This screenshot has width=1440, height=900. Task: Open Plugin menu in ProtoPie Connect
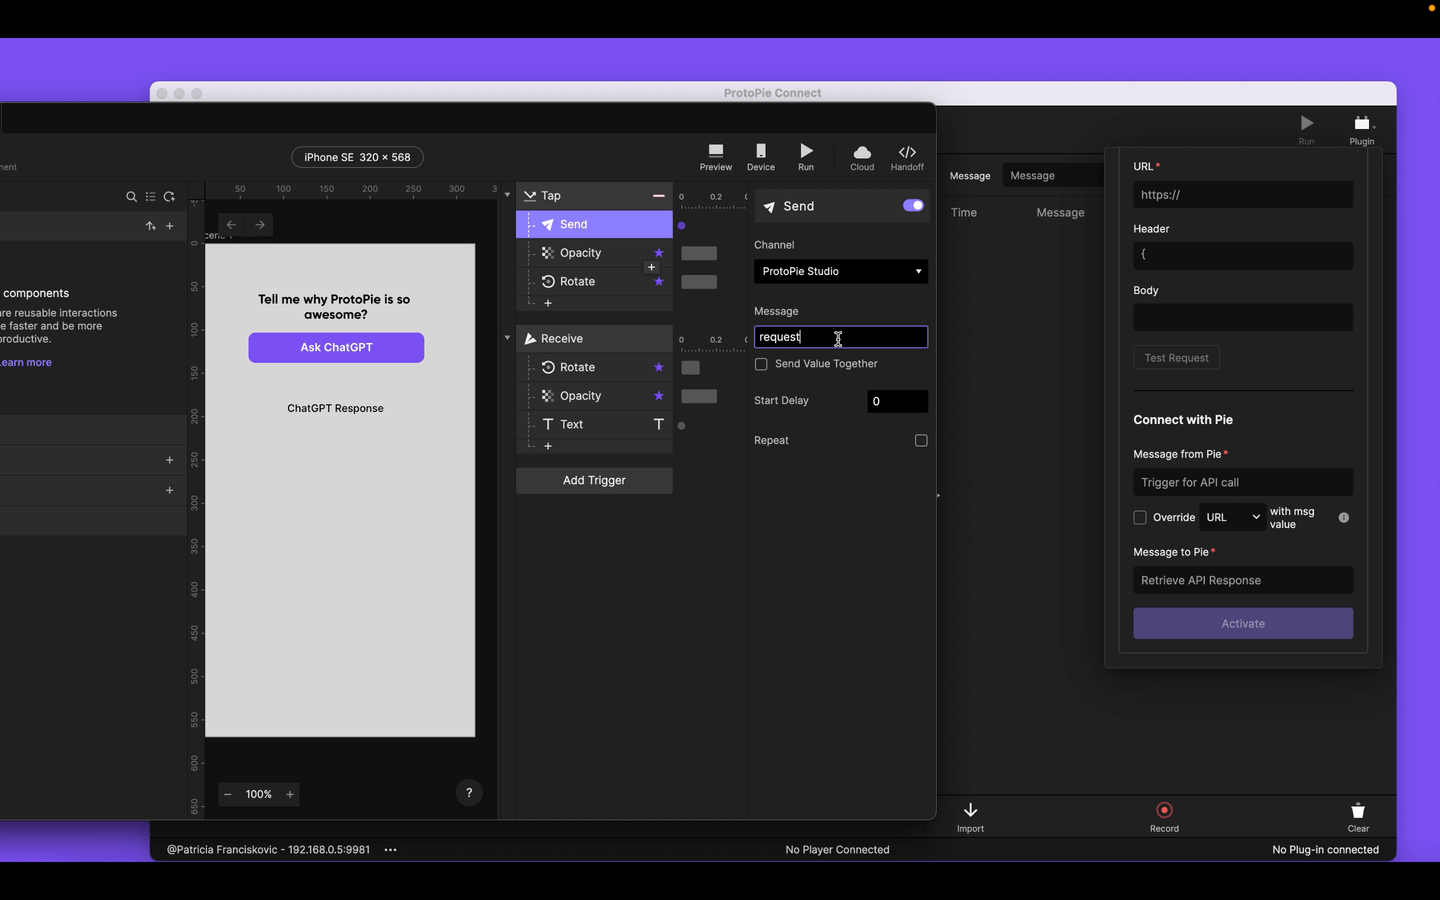[1362, 129]
